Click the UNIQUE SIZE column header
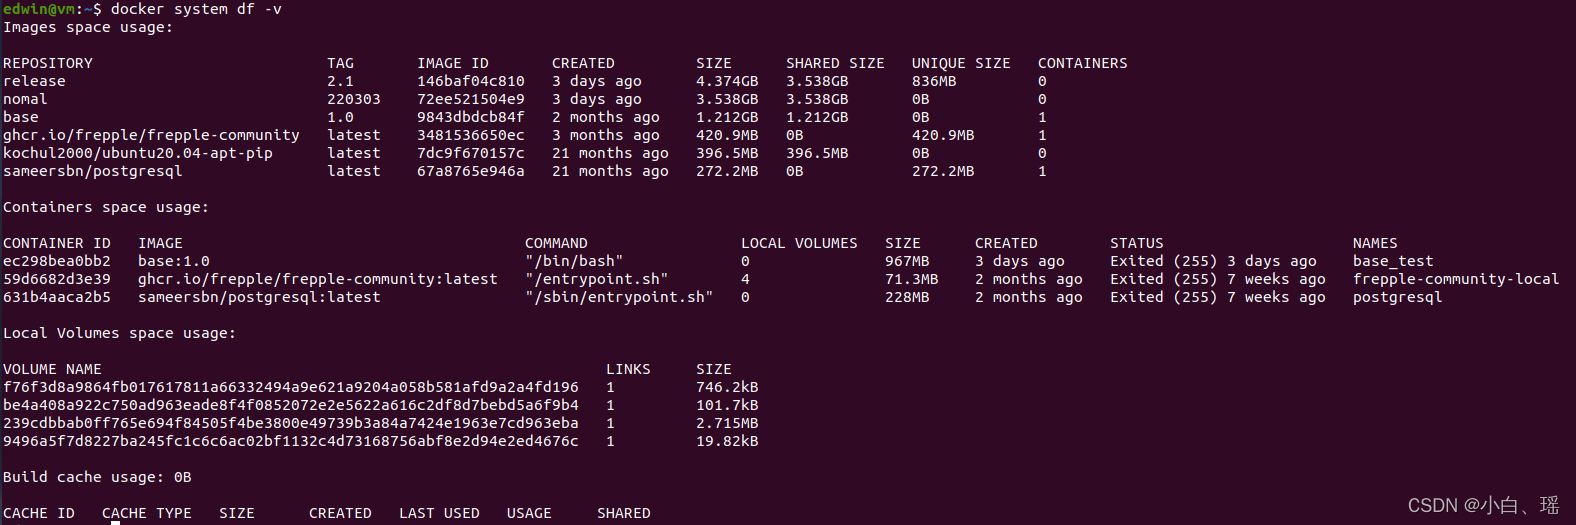Image resolution: width=1576 pixels, height=525 pixels. tap(961, 63)
